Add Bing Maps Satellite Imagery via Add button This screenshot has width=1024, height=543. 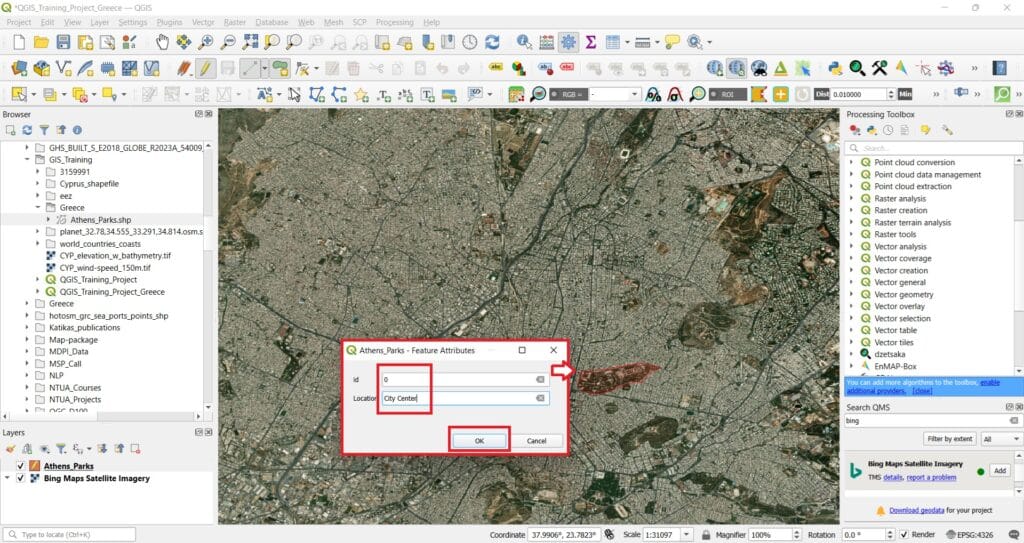[999, 470]
